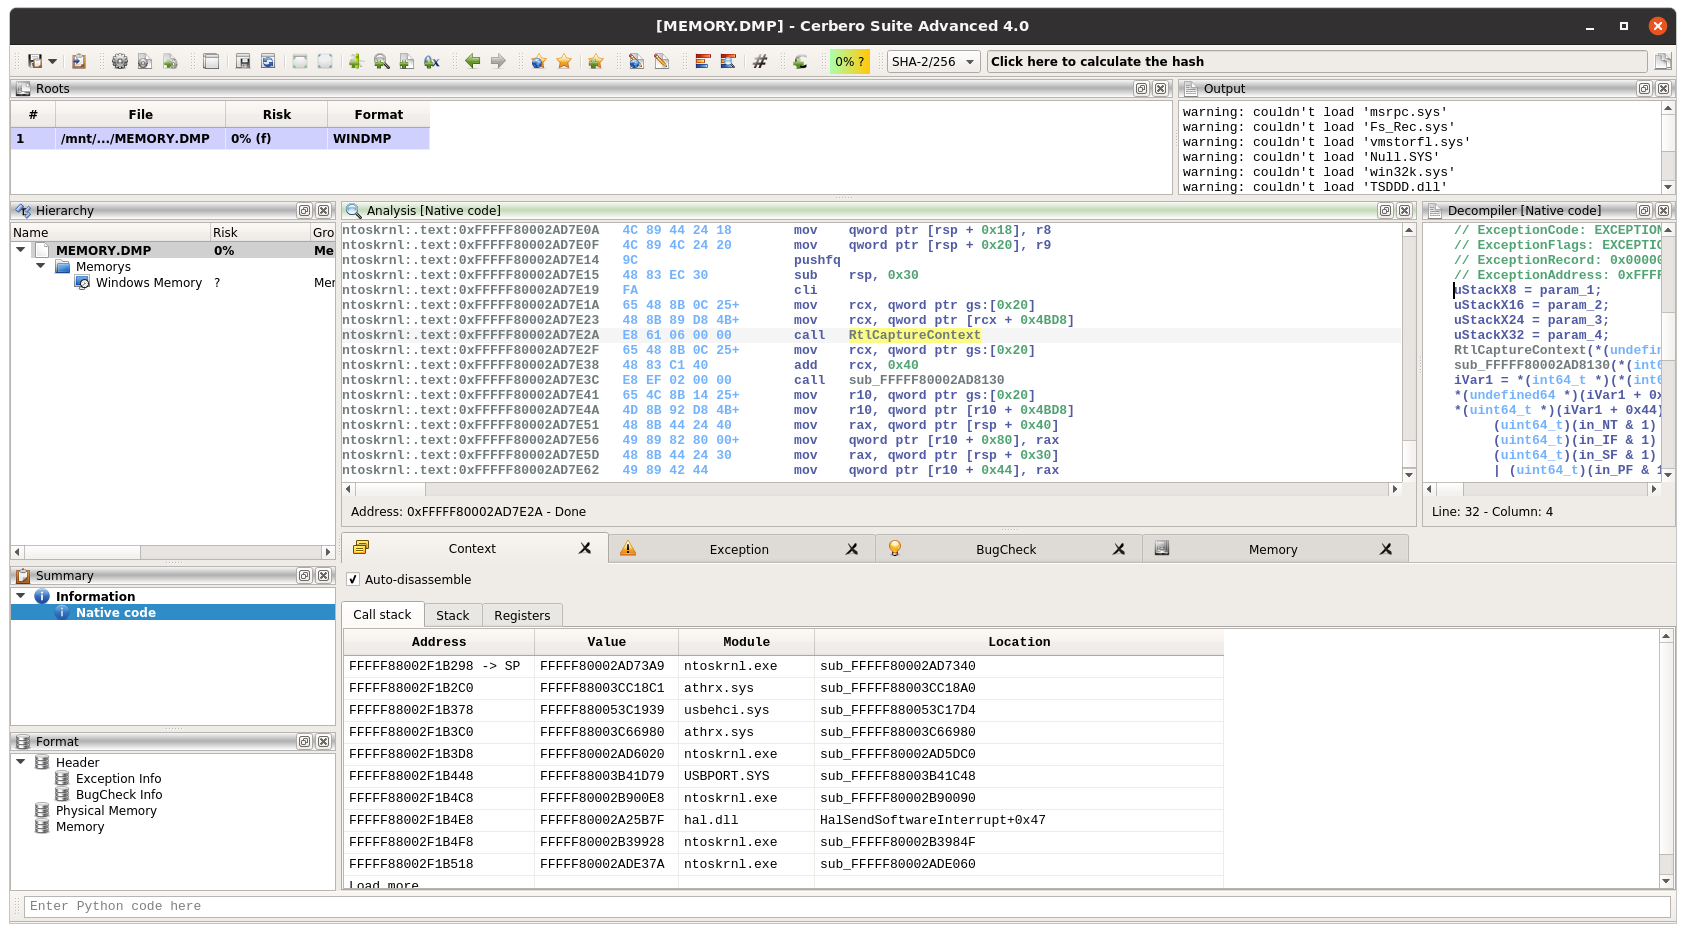Click the gray forward arrow icon

498,61
